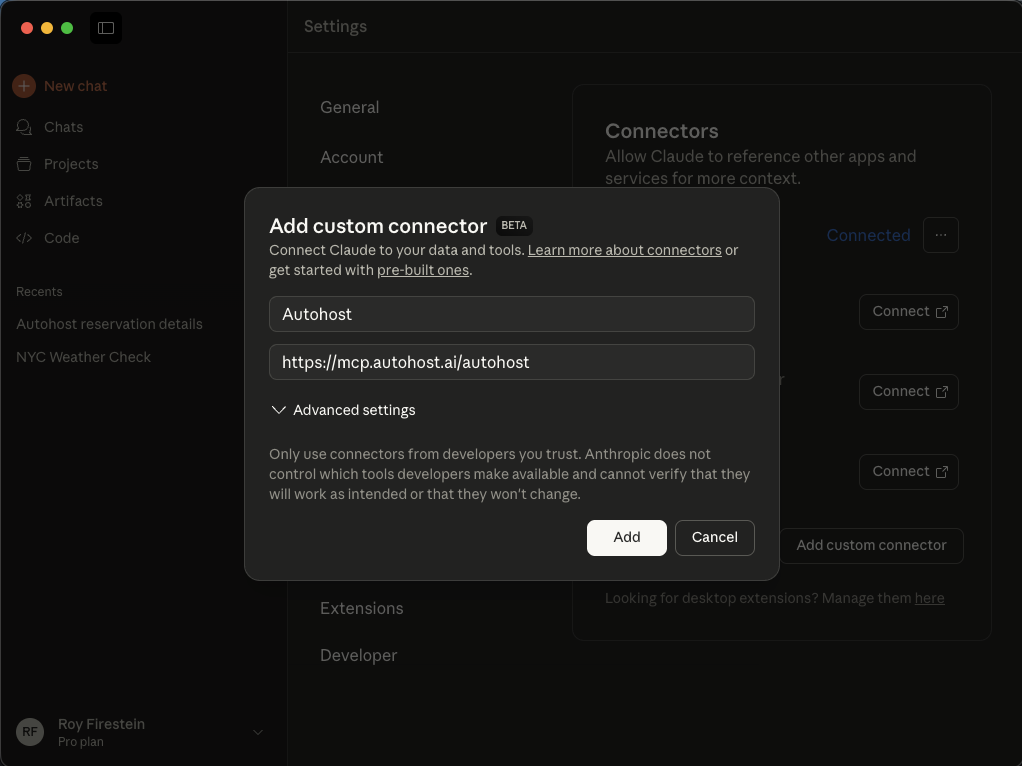Select the Account settings tab
Viewport: 1022px width, 766px height.
351,157
